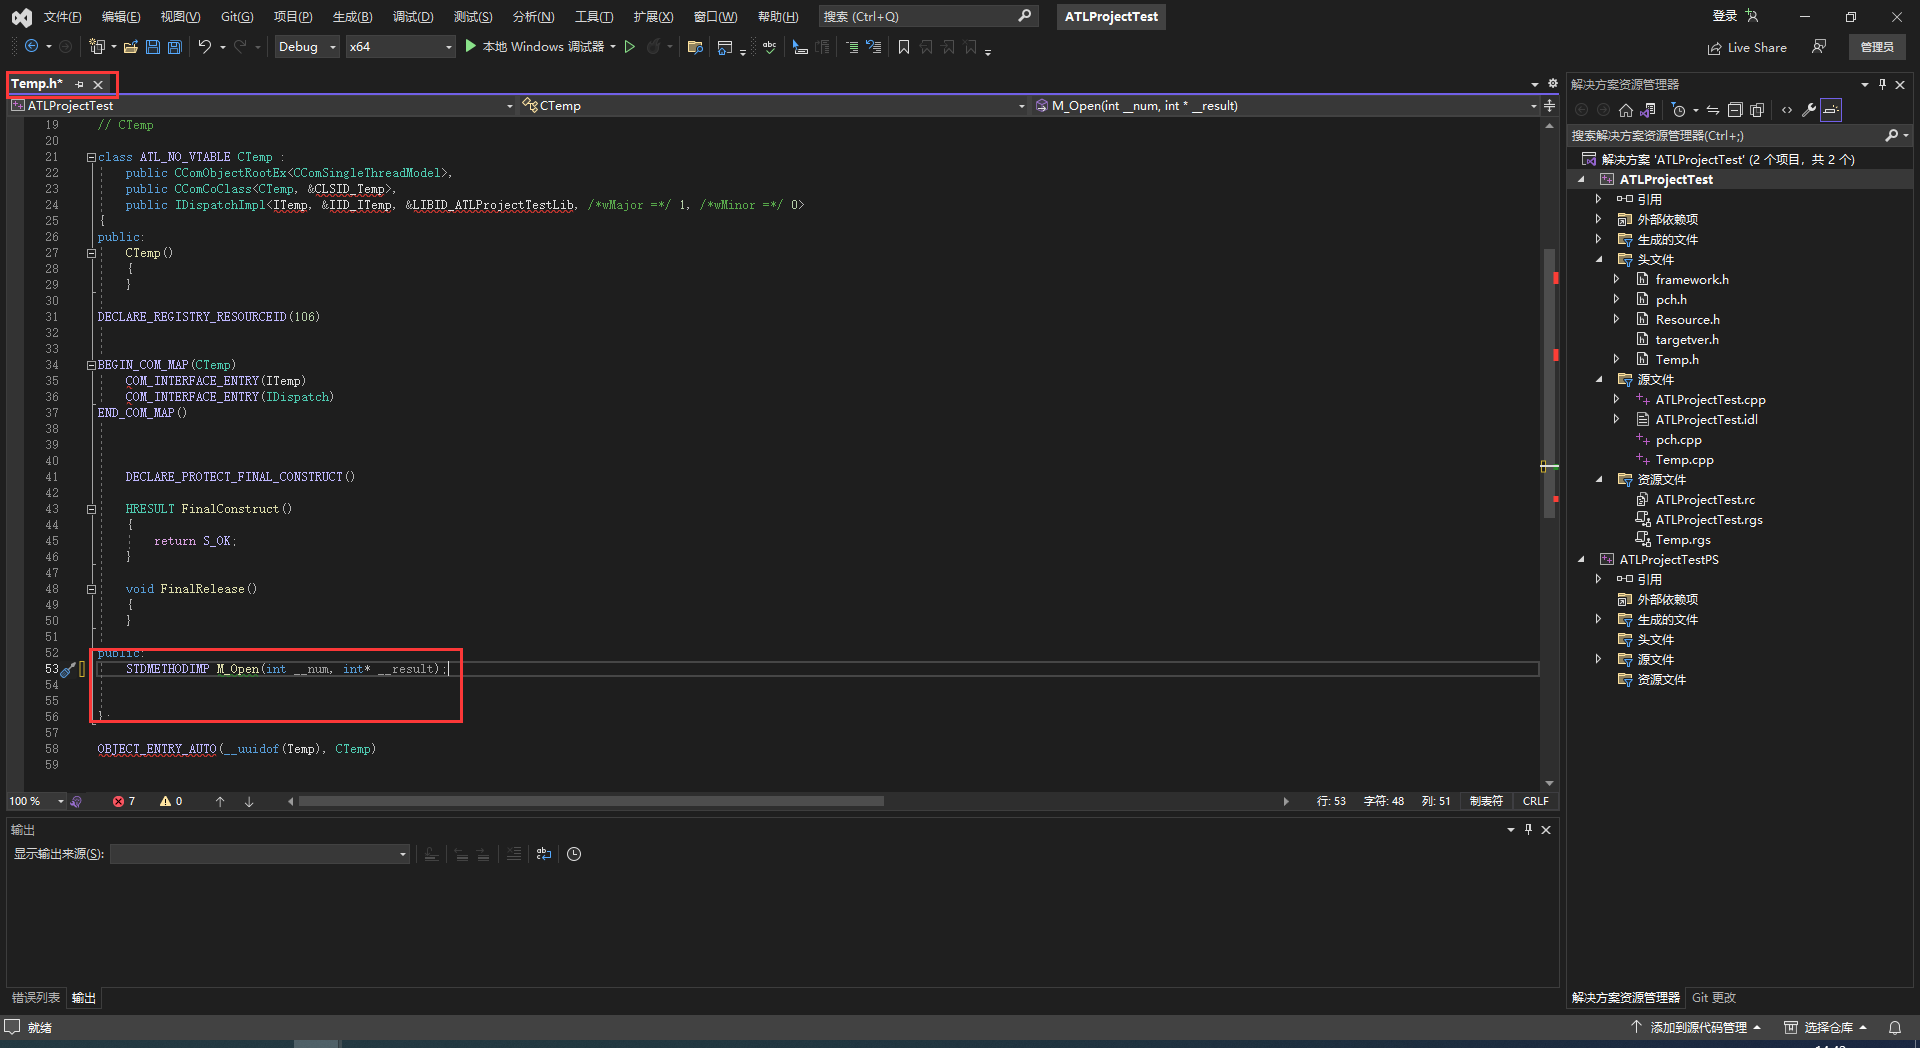Open the 文件(F) menu
This screenshot has height=1048, width=1920.
pyautogui.click(x=63, y=17)
